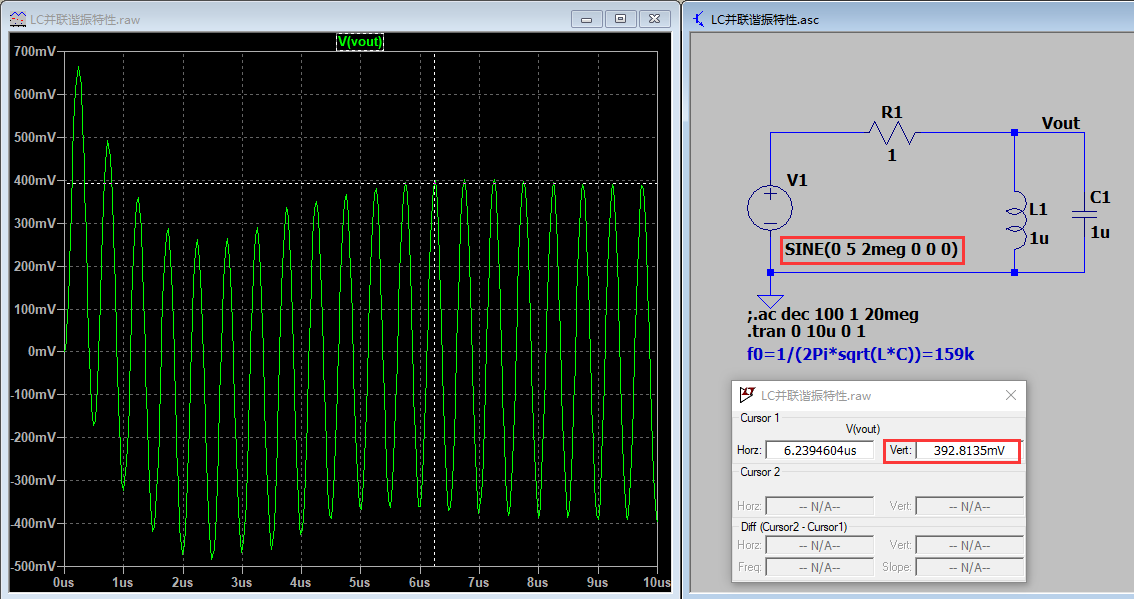Viewport: 1134px width, 599px height.
Task: Click the cursor dialog title icon
Action: [747, 395]
